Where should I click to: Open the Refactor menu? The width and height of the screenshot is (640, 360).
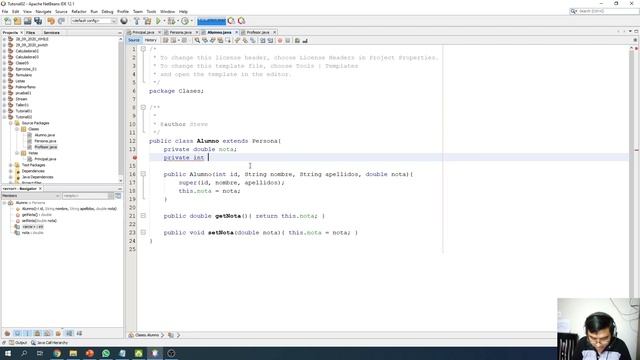(79, 11)
